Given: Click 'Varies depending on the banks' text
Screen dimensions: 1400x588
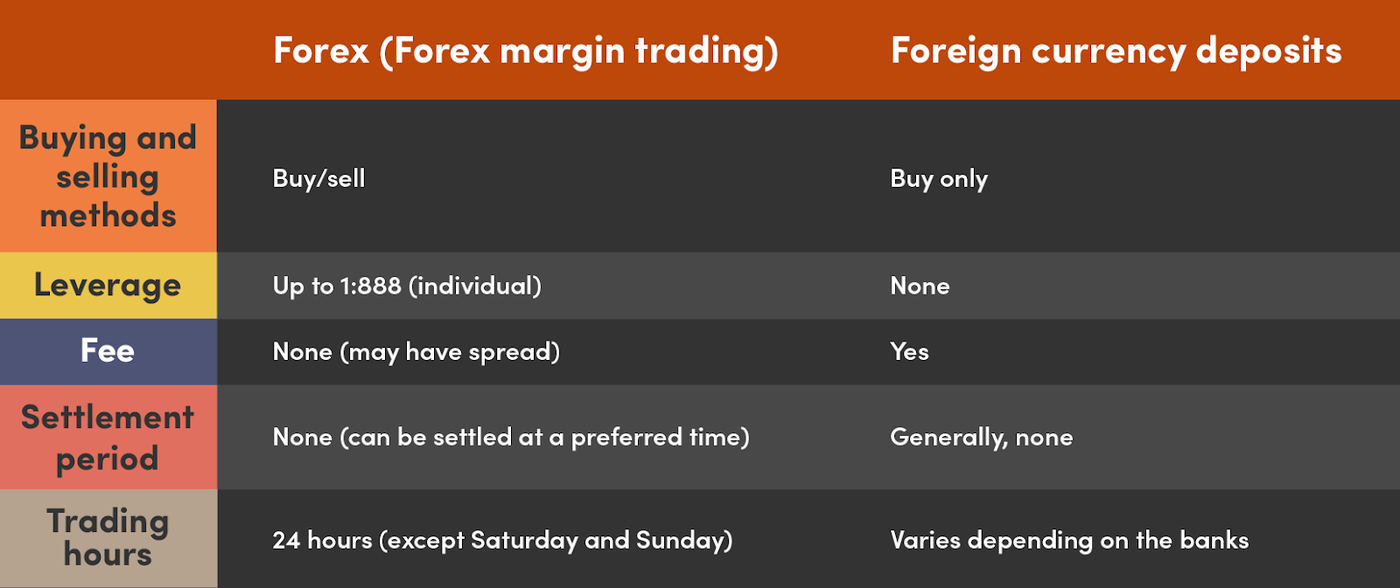Looking at the screenshot, I should (x=1069, y=541).
